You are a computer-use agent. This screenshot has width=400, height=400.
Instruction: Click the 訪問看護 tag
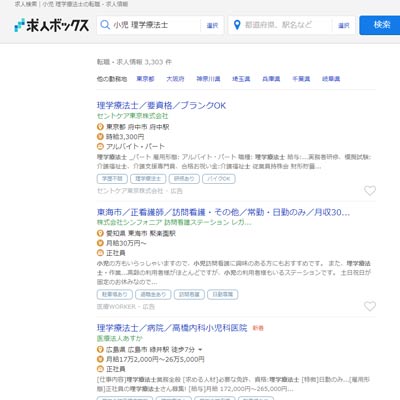pos(189,294)
